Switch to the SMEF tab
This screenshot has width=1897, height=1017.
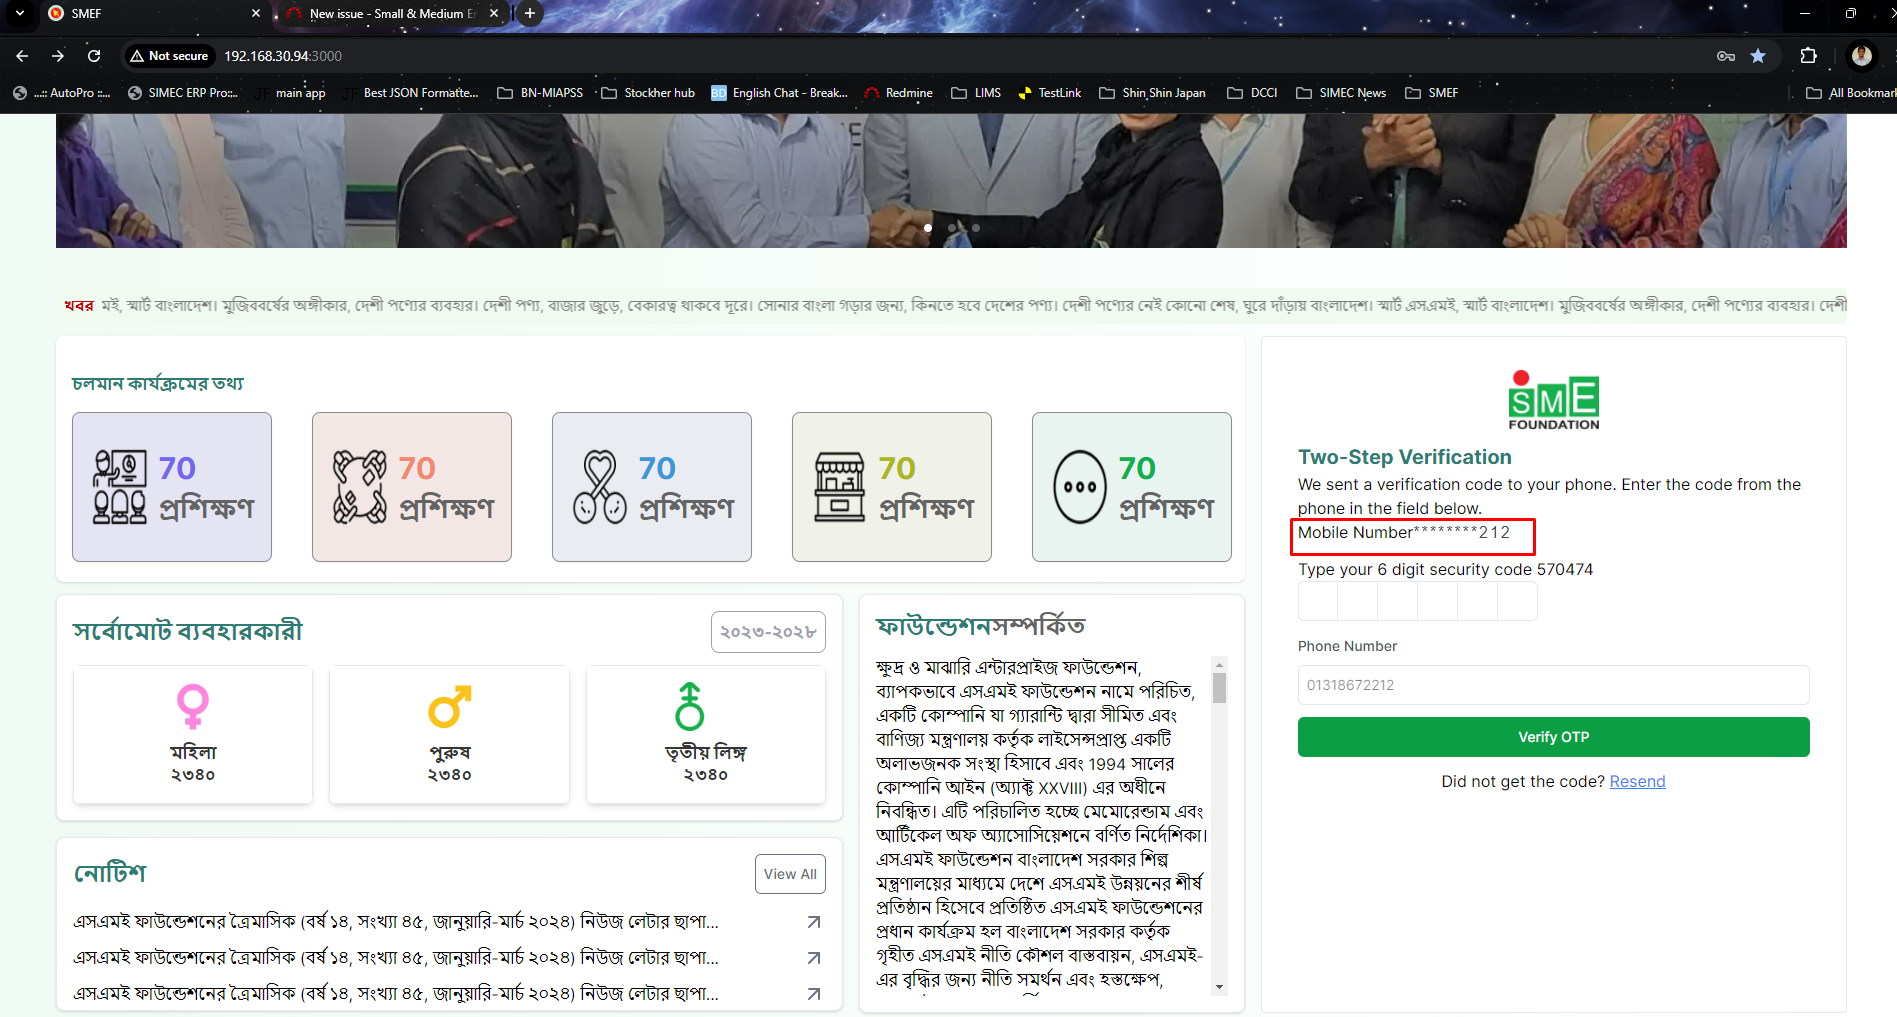click(x=150, y=13)
